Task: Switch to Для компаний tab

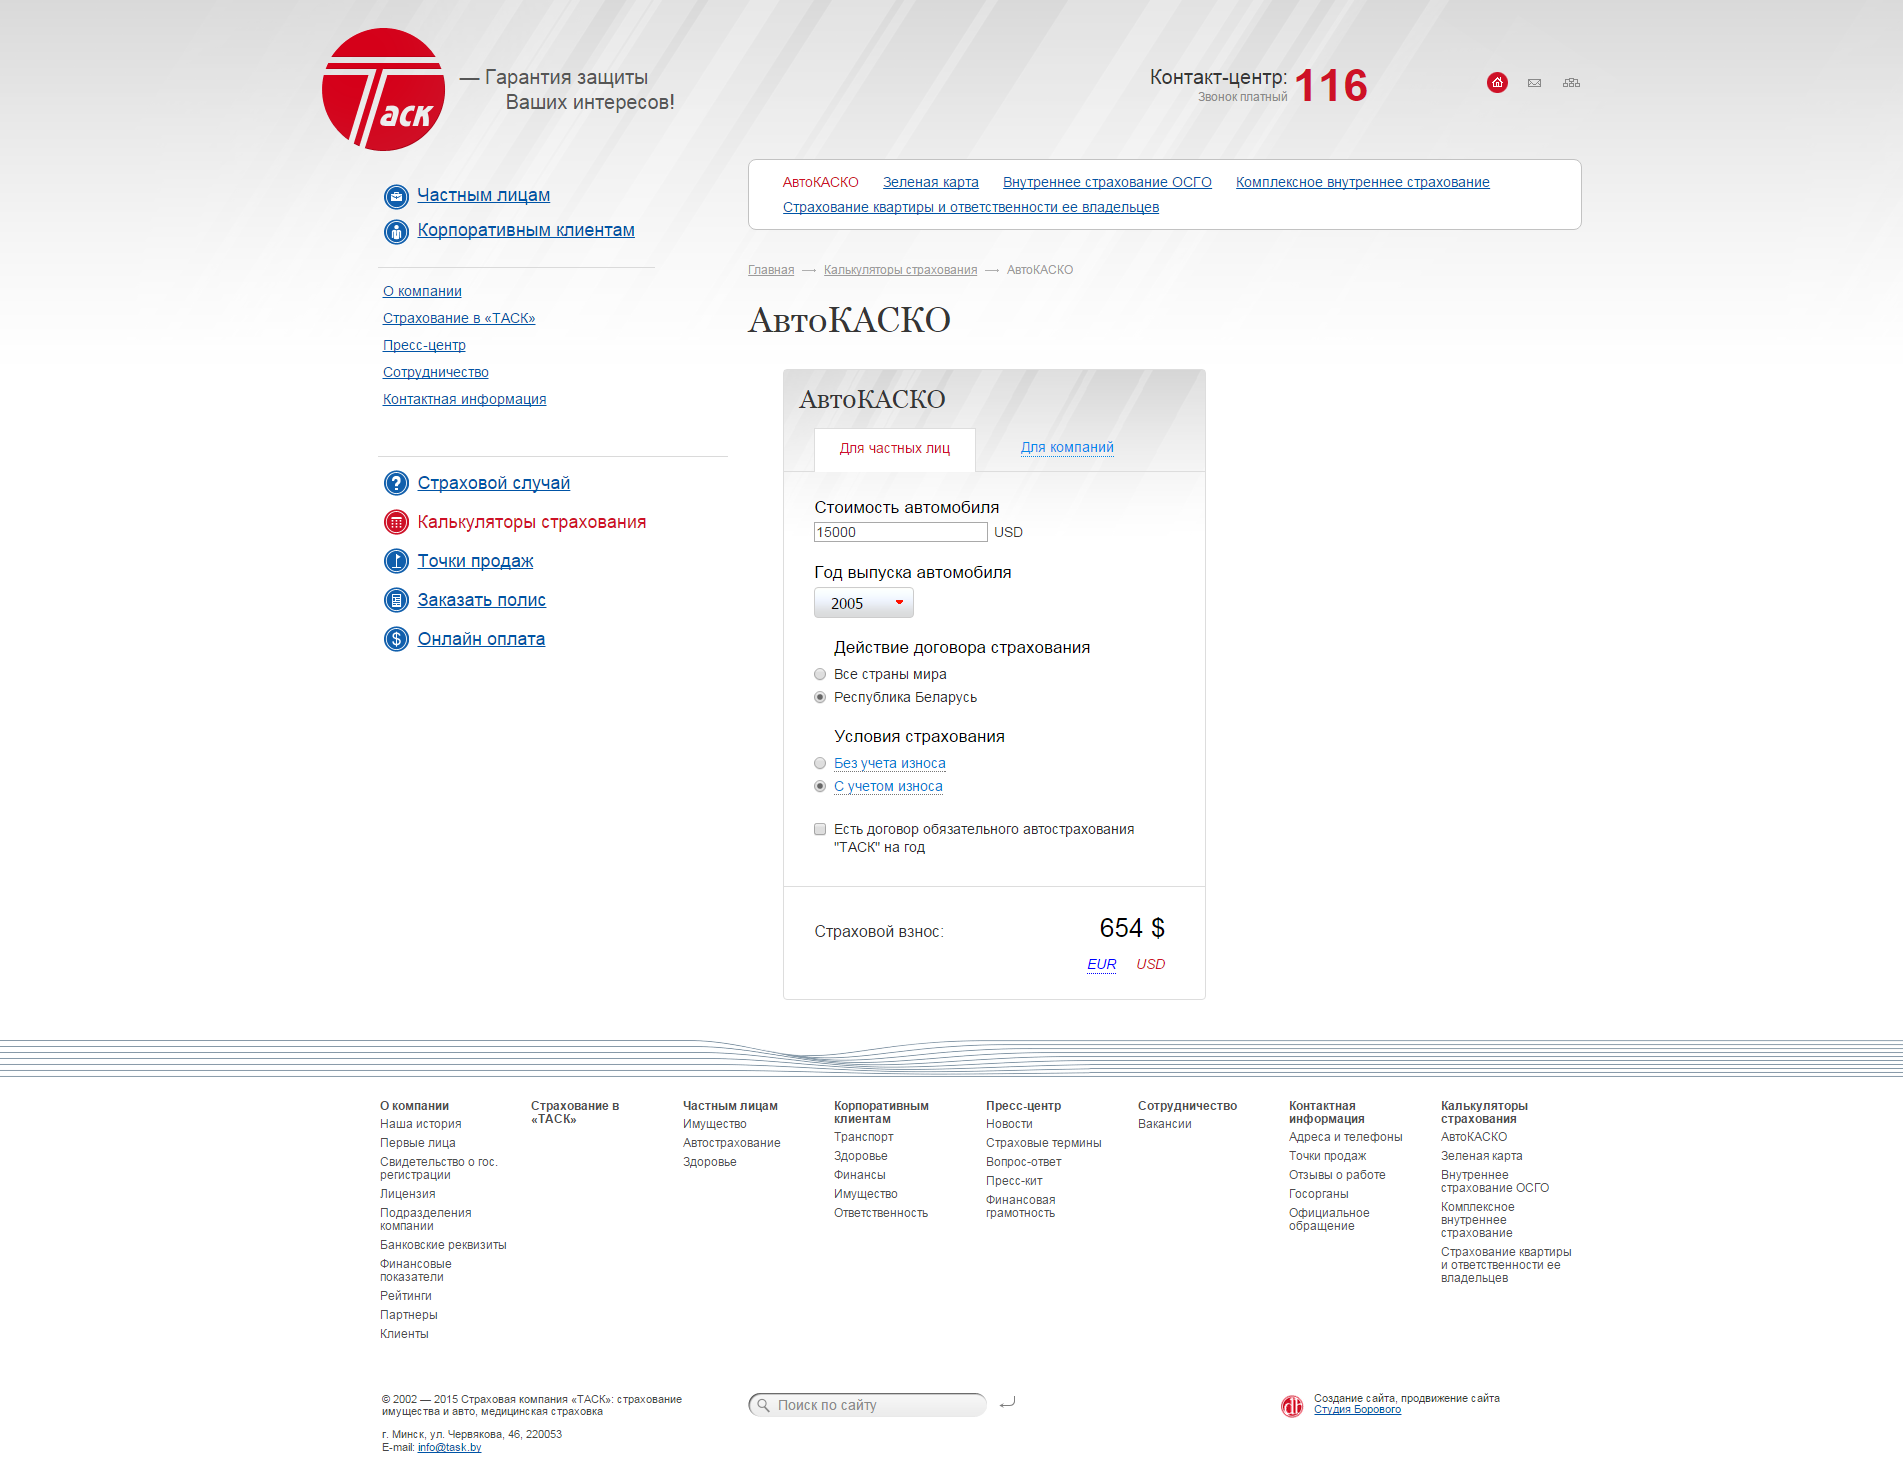Action: (1067, 448)
